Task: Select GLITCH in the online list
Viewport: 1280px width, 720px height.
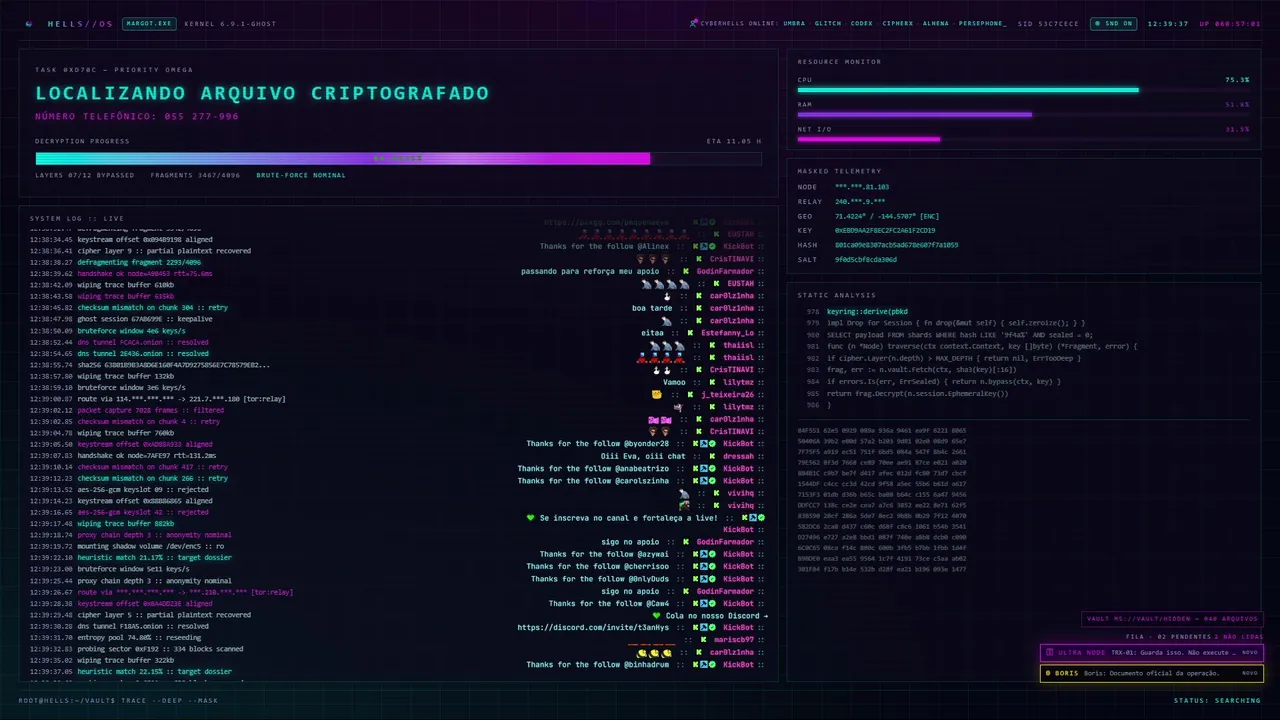Action: click(x=828, y=23)
